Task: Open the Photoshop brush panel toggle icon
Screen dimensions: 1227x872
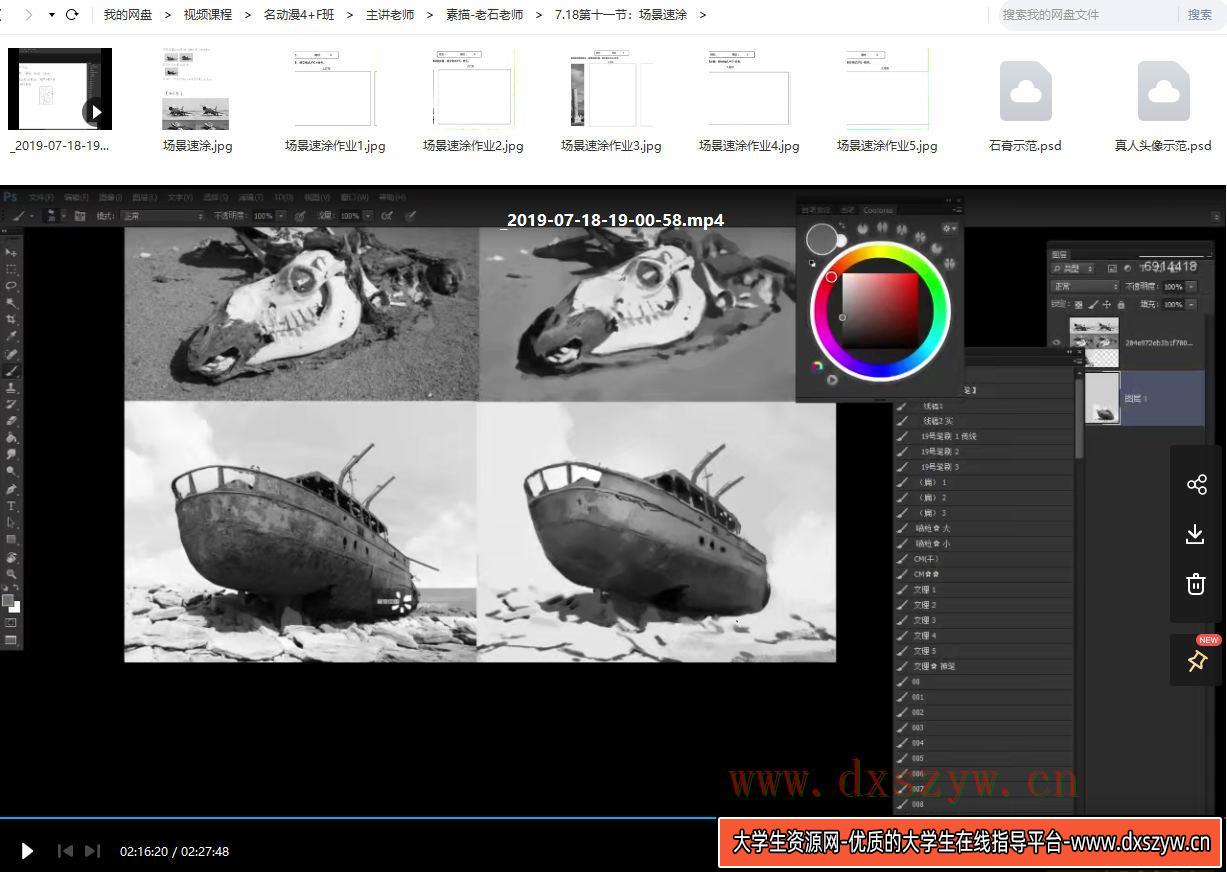Action: tap(81, 215)
